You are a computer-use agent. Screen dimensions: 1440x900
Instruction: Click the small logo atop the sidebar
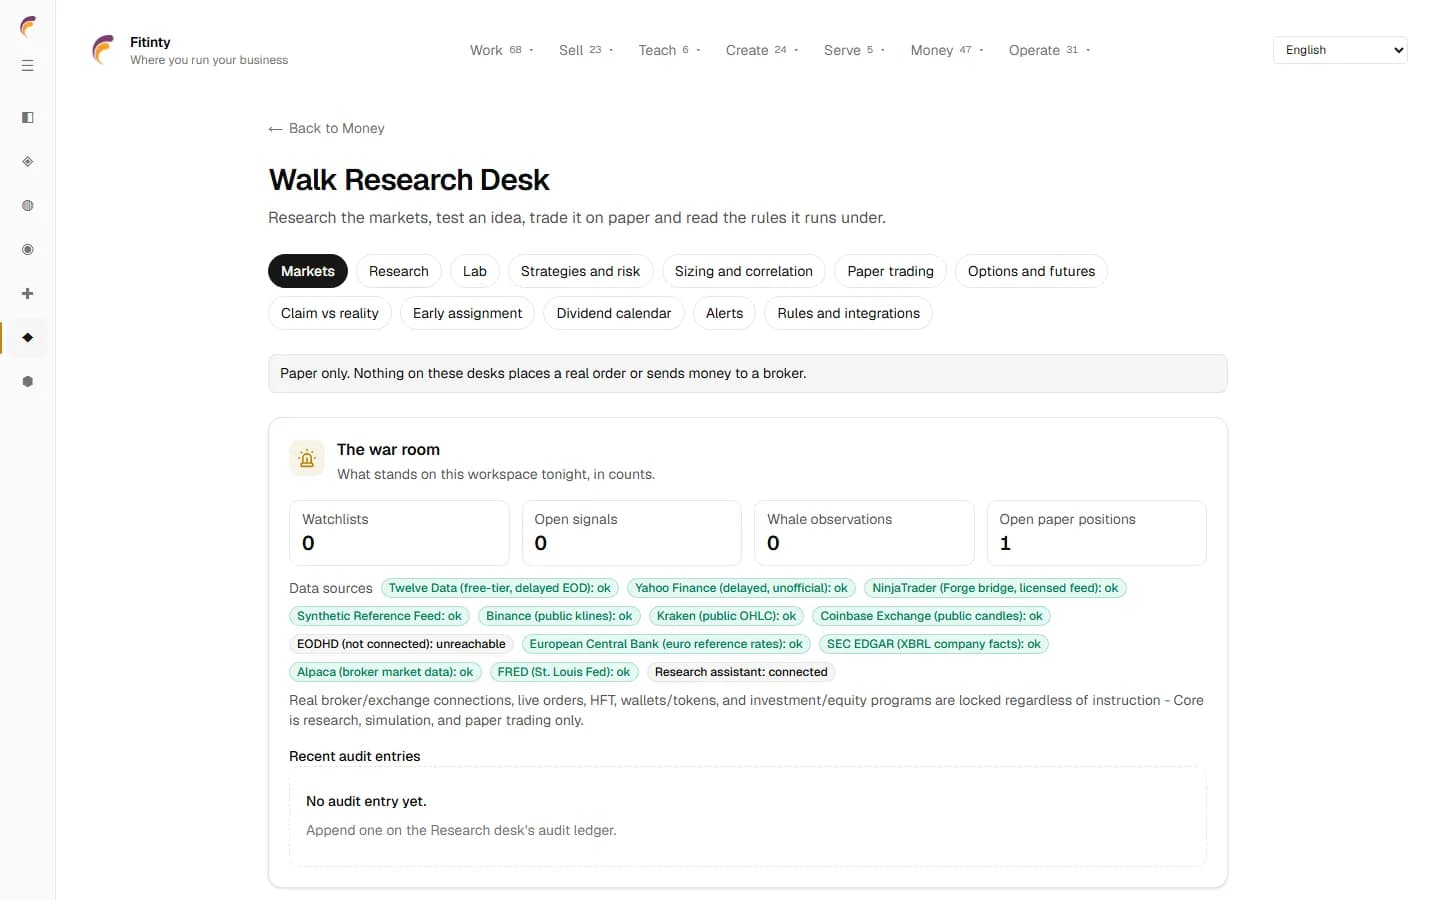[28, 26]
